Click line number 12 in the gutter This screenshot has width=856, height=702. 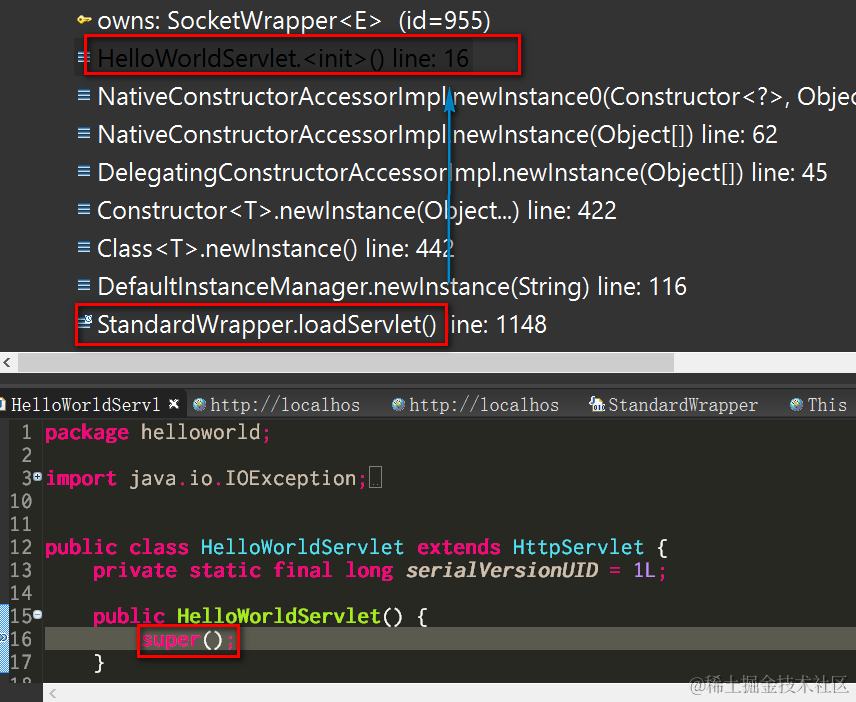[x=21, y=548]
